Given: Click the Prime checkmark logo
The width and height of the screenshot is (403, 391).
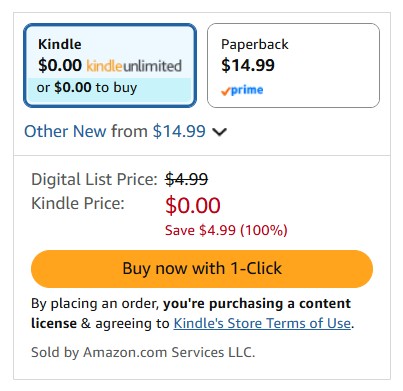Looking at the screenshot, I should (242, 90).
